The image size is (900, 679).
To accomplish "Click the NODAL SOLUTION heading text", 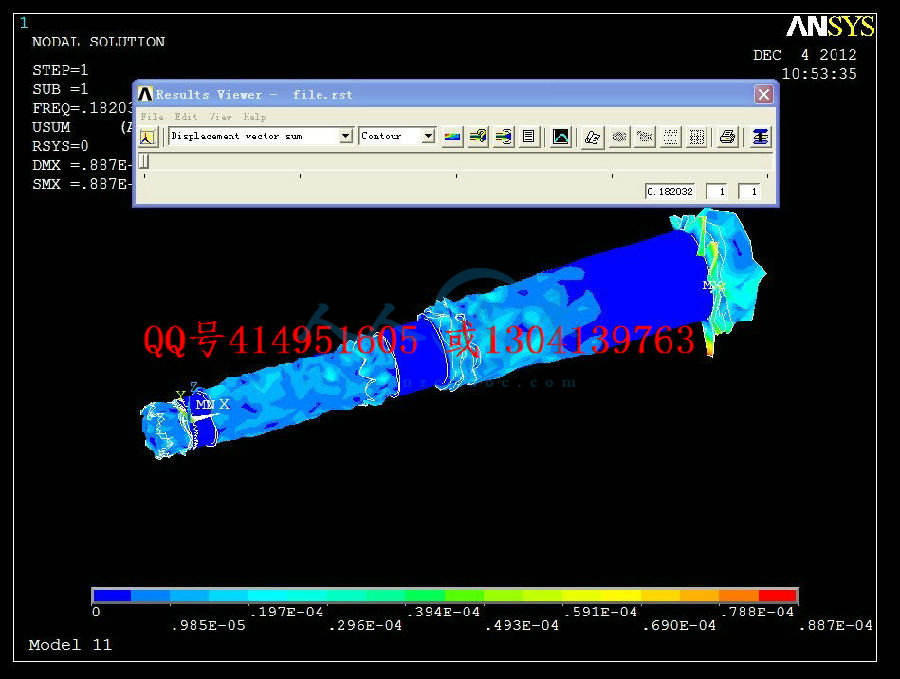I will 99,42.
